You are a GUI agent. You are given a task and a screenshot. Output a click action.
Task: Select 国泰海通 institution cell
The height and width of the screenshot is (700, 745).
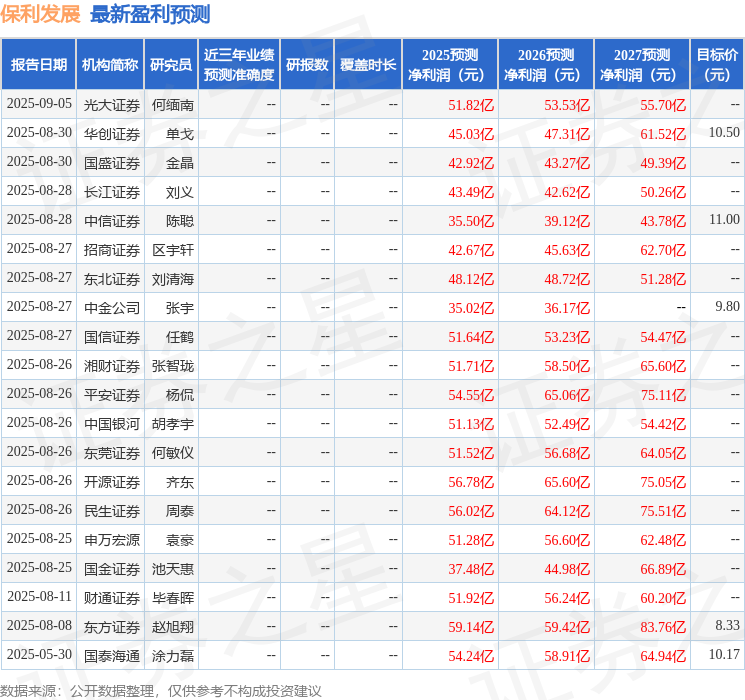pos(112,656)
